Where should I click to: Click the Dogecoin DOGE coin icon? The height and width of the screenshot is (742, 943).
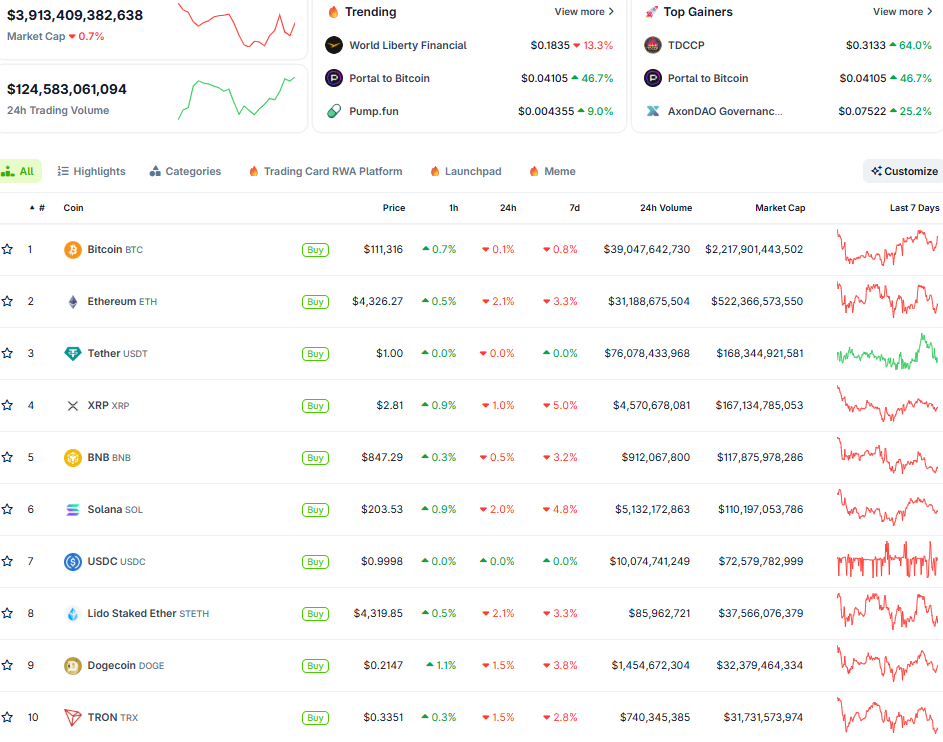(x=72, y=665)
